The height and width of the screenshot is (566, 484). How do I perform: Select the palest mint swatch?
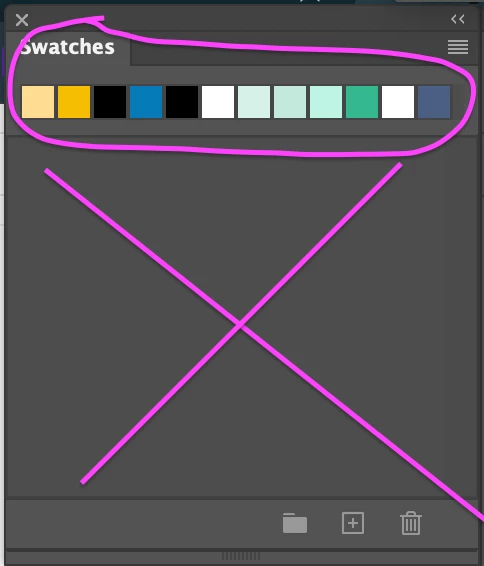pos(254,102)
